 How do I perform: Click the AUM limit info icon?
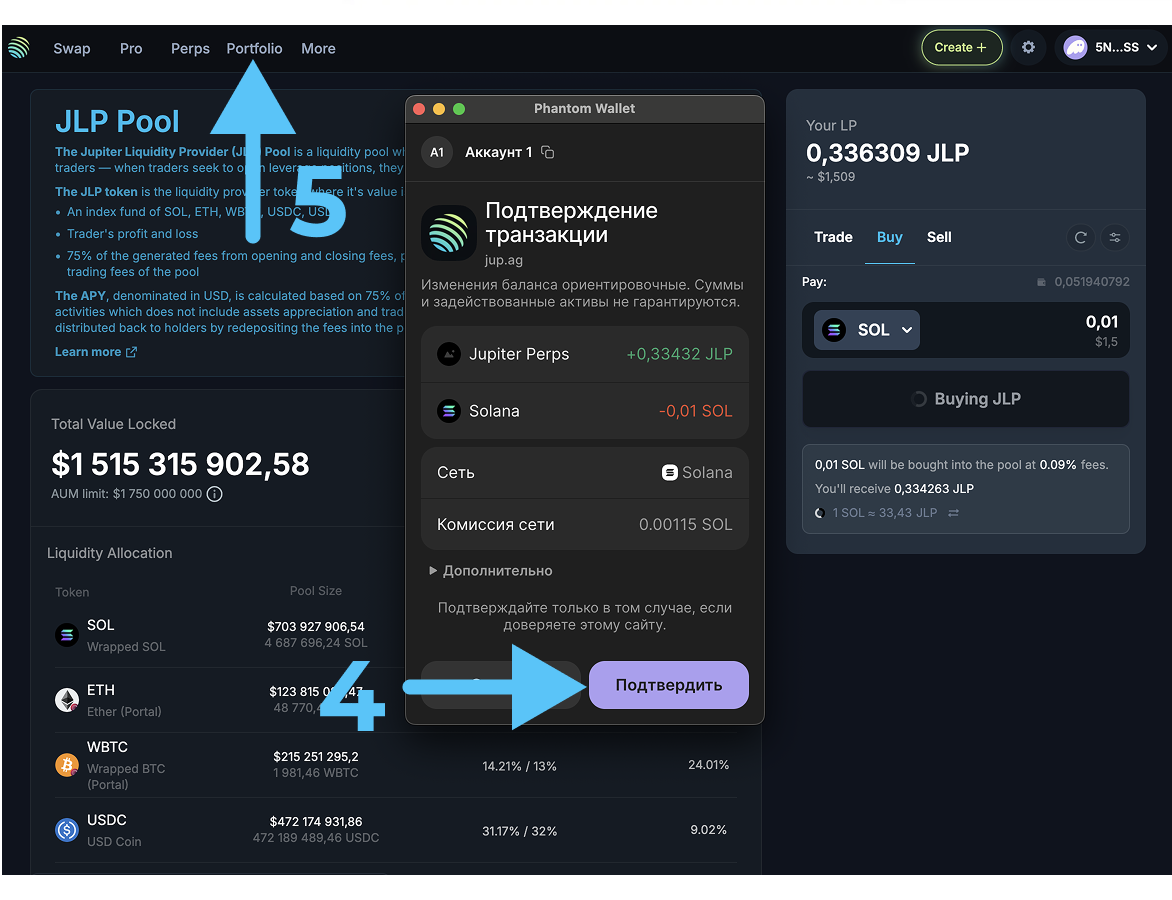(x=215, y=494)
